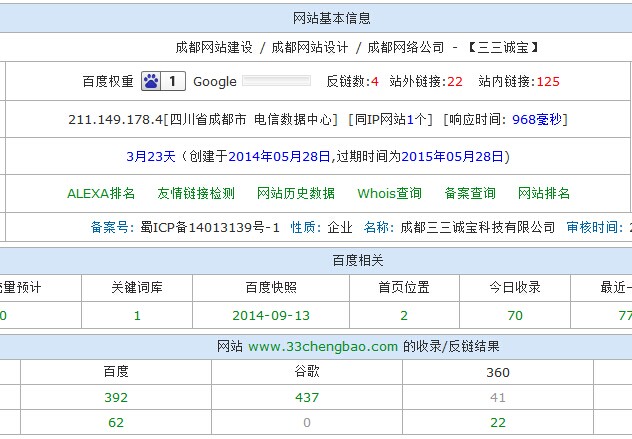
Task: Click the 审核时间 label
Action: tap(595, 228)
